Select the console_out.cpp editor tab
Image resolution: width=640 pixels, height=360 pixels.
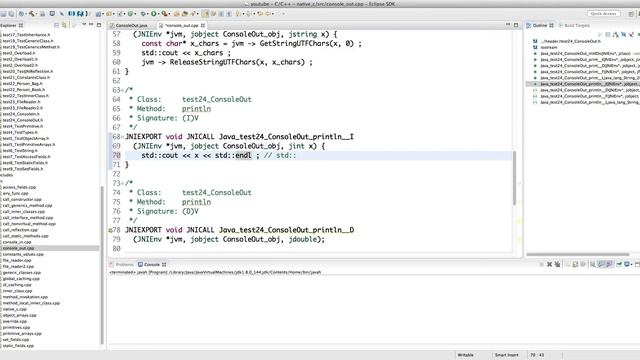coord(182,25)
